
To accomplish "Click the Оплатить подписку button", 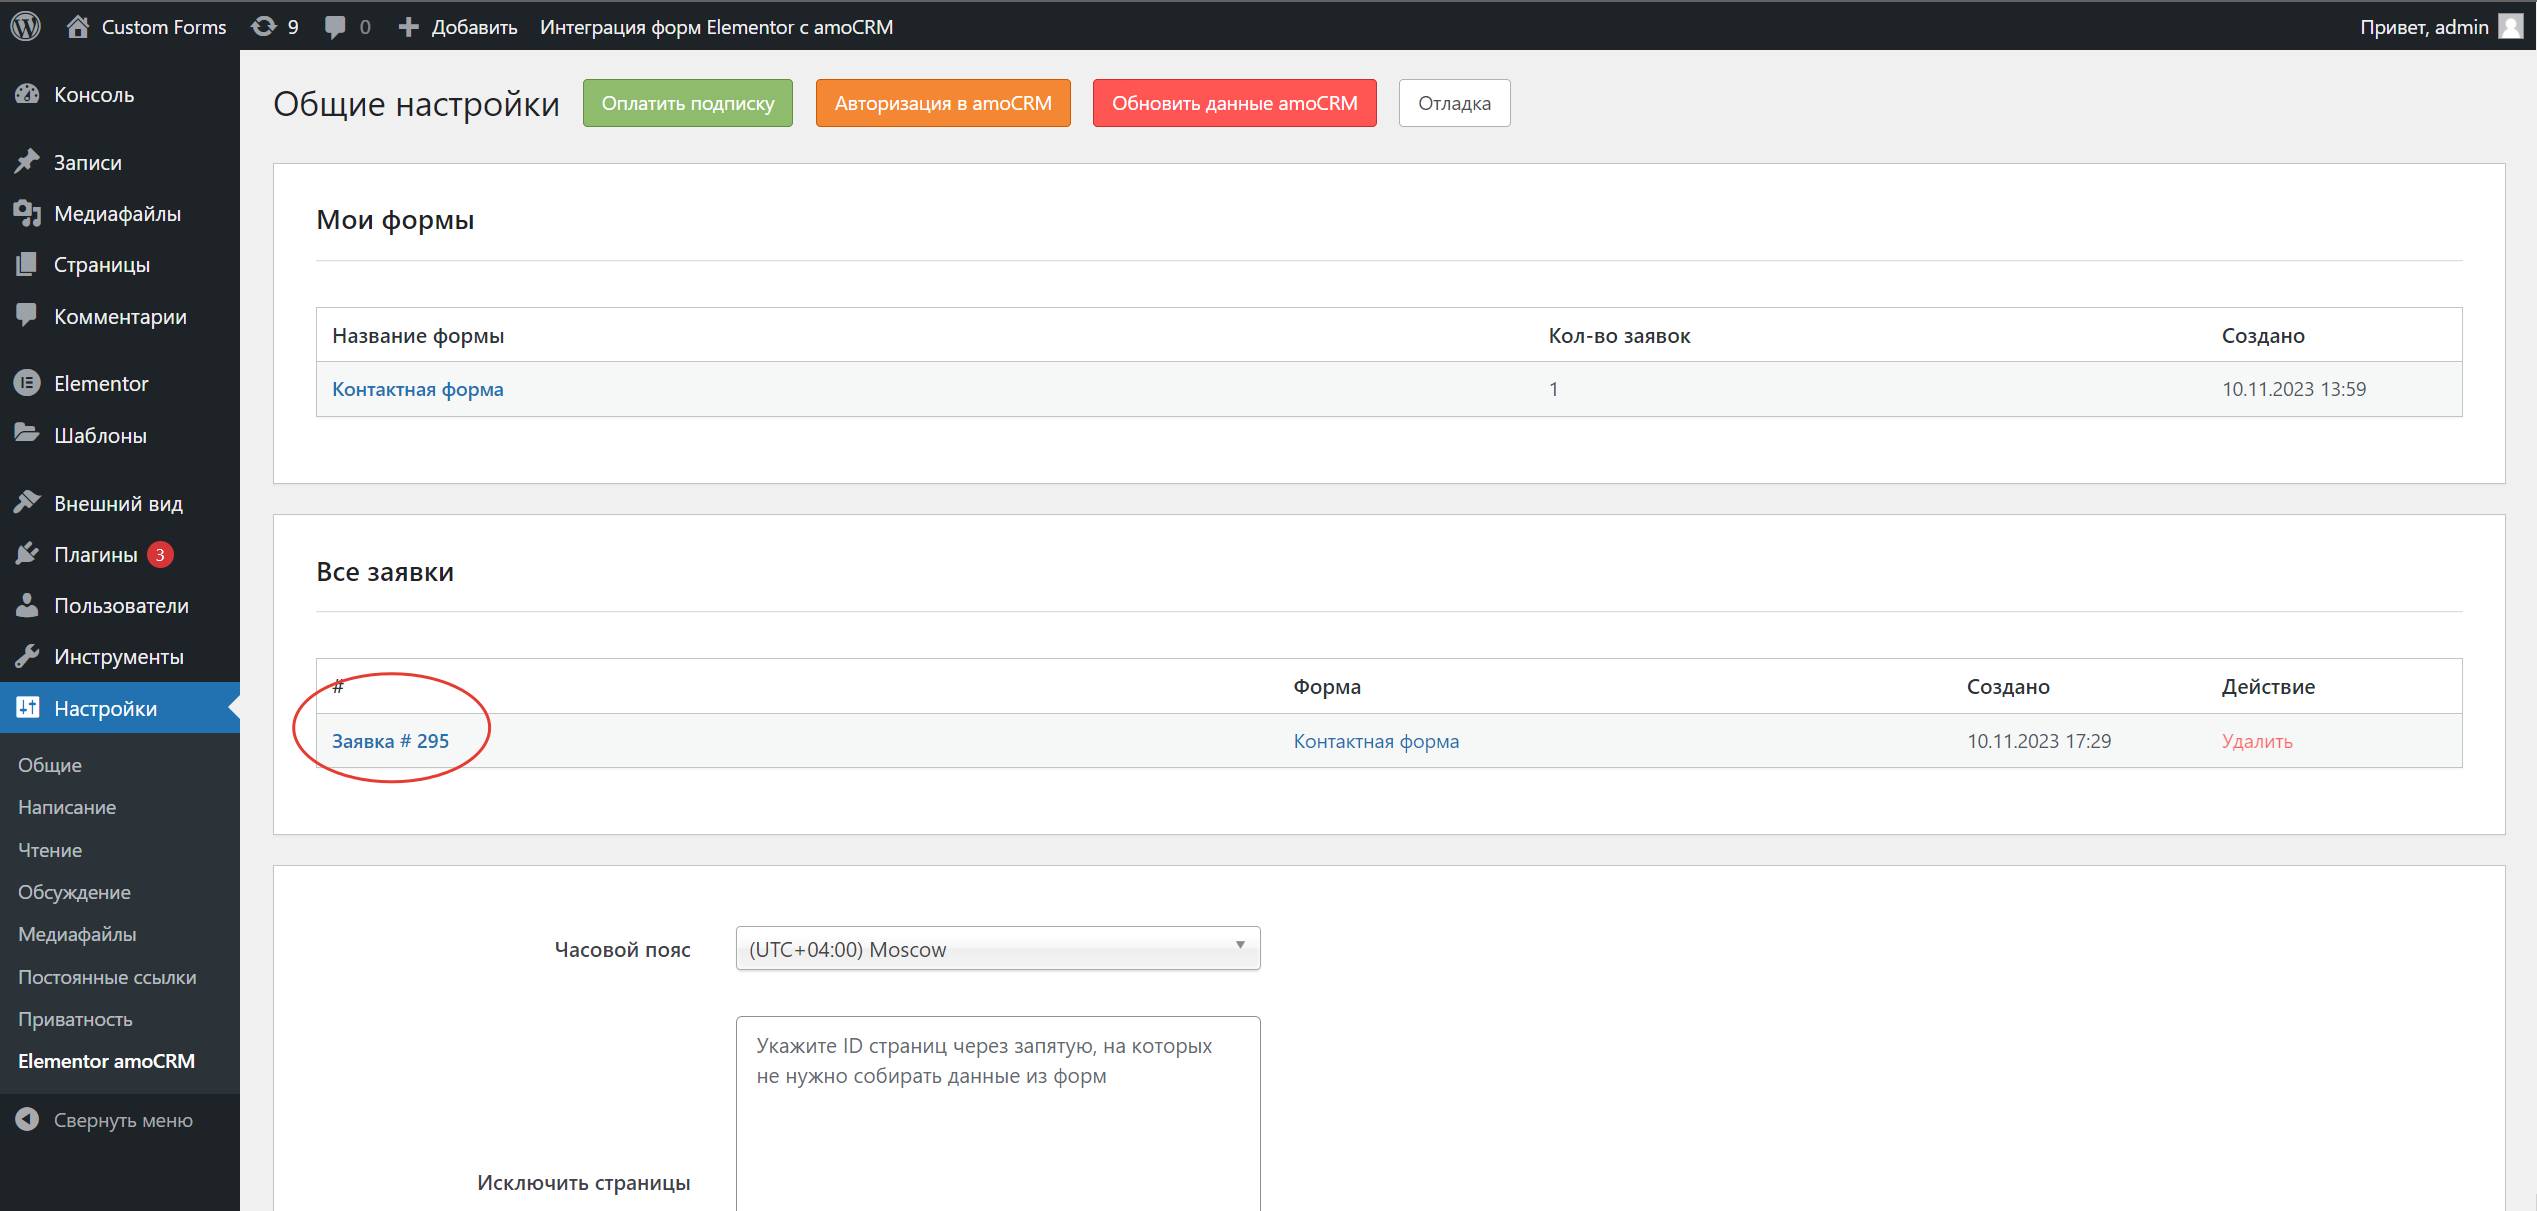I will tap(687, 103).
